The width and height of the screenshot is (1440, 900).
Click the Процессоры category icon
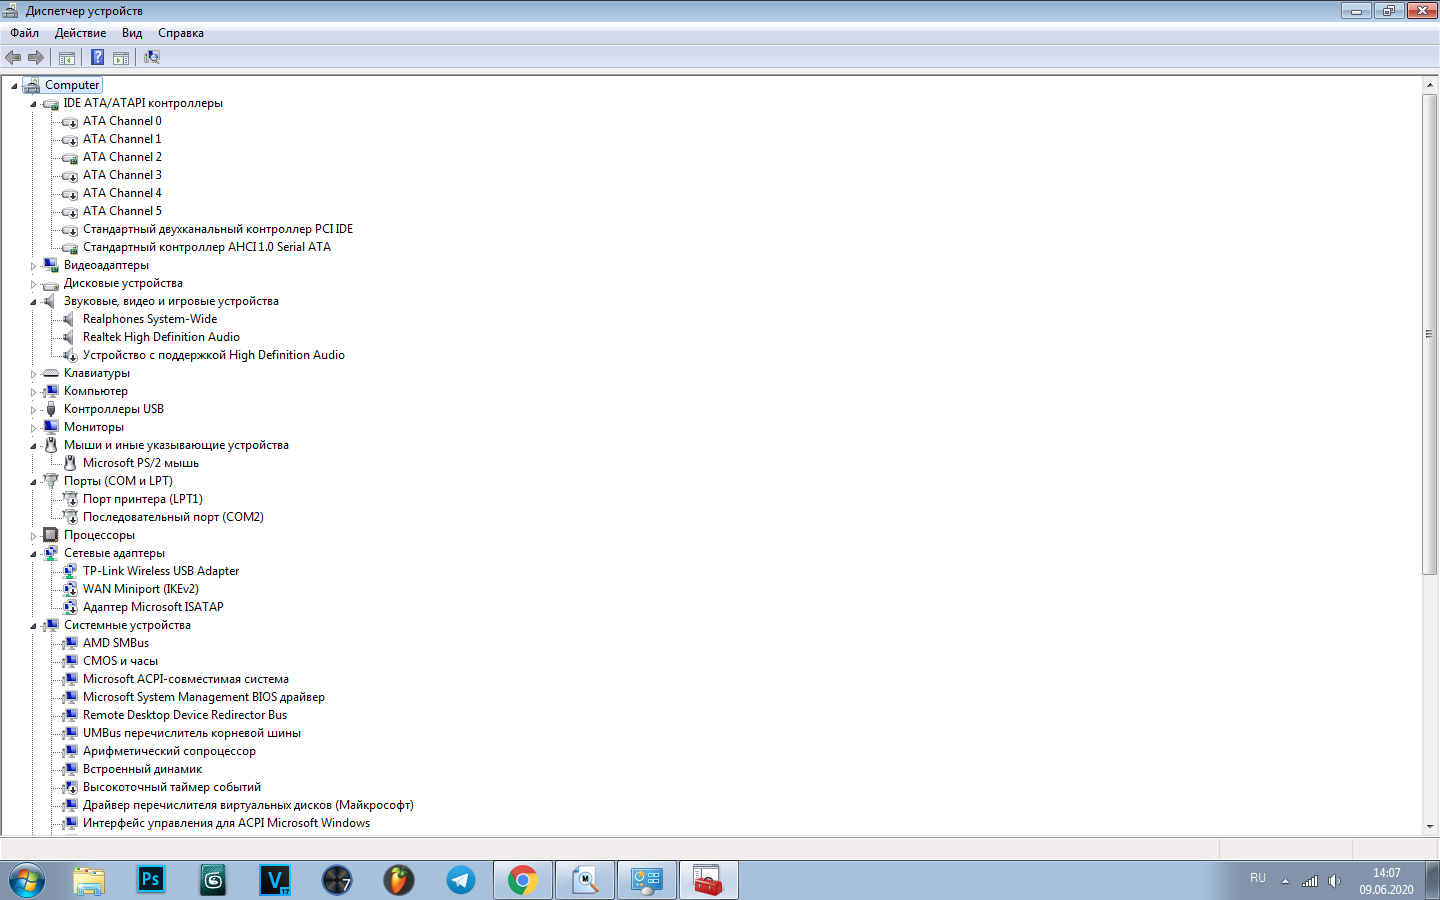51,535
